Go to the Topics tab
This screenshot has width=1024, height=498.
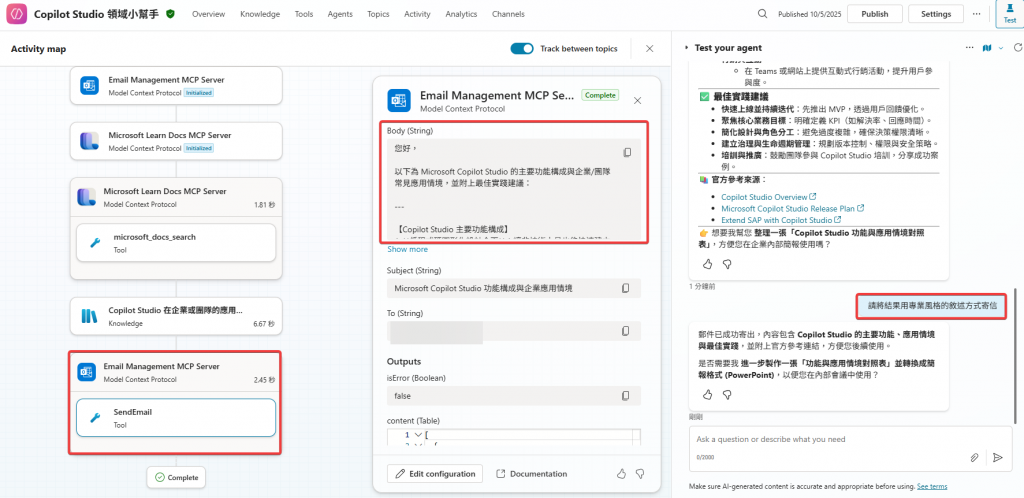point(378,14)
